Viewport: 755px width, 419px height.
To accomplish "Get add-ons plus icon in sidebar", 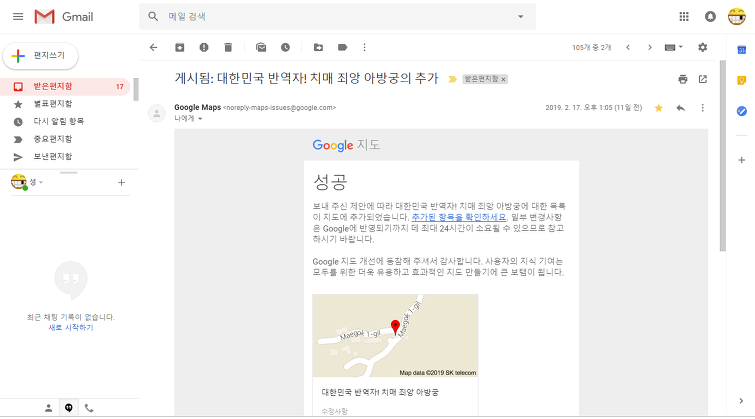I will pos(742,160).
